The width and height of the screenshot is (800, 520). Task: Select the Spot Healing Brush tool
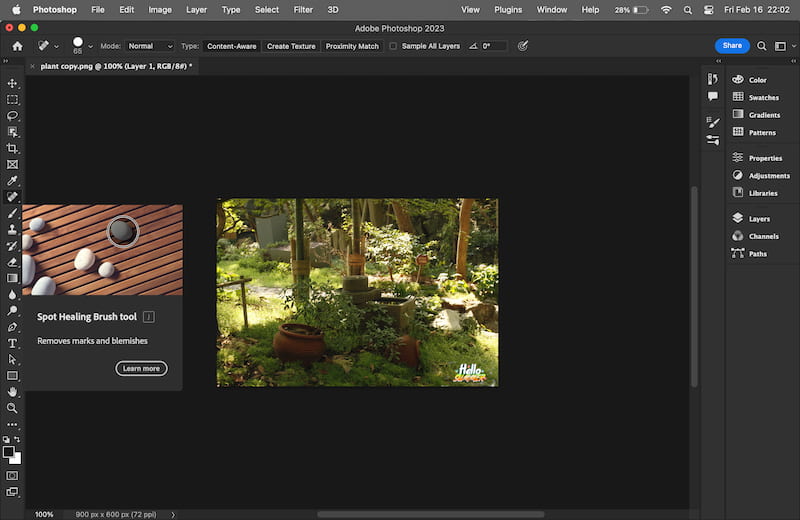pyautogui.click(x=12, y=197)
